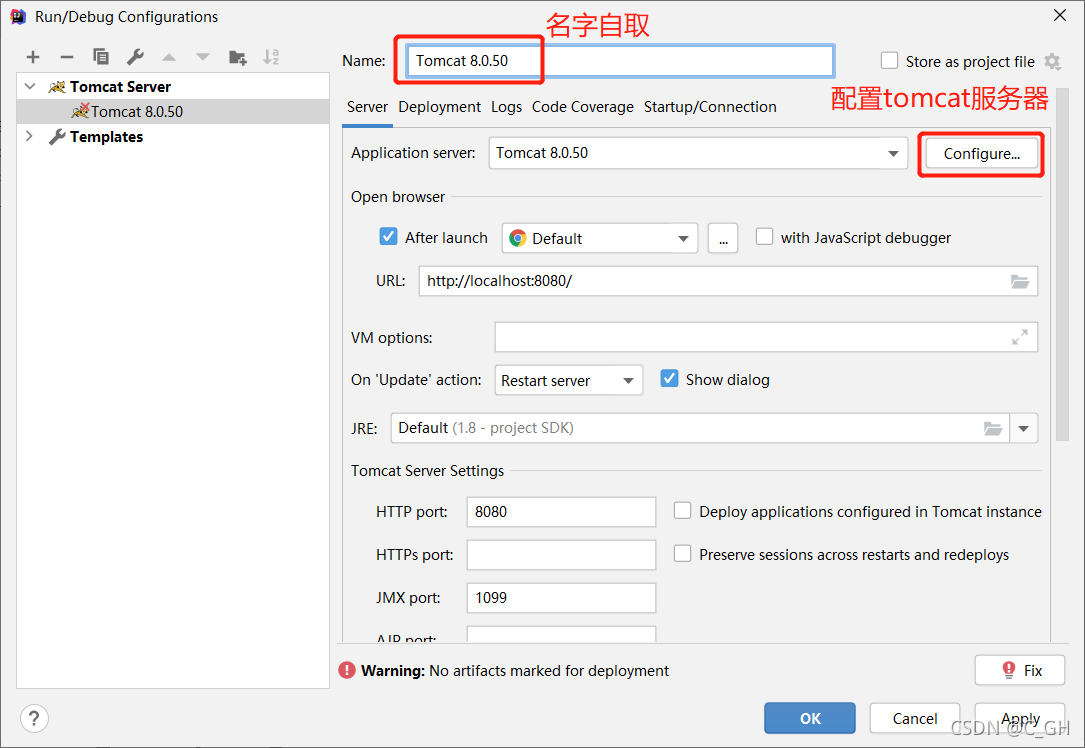
Task: Click the Fix button for the warning
Action: click(x=1020, y=670)
